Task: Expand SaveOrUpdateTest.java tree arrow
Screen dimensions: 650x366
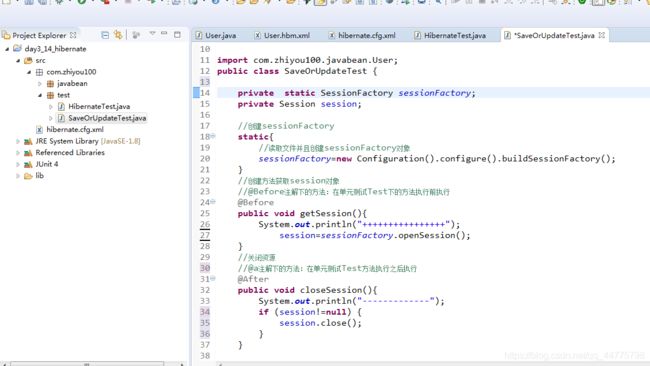Action: click(x=51, y=118)
